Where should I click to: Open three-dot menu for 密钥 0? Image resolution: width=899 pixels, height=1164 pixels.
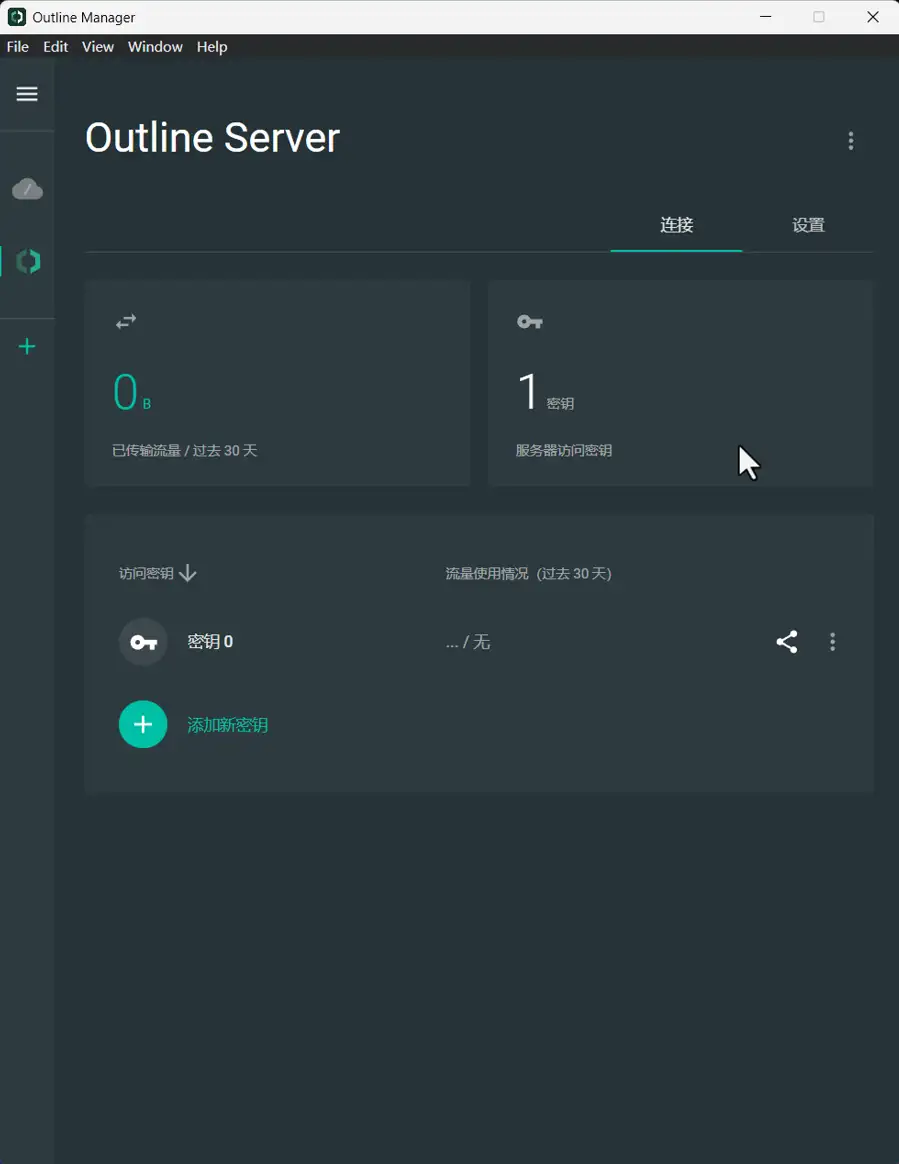click(x=832, y=641)
